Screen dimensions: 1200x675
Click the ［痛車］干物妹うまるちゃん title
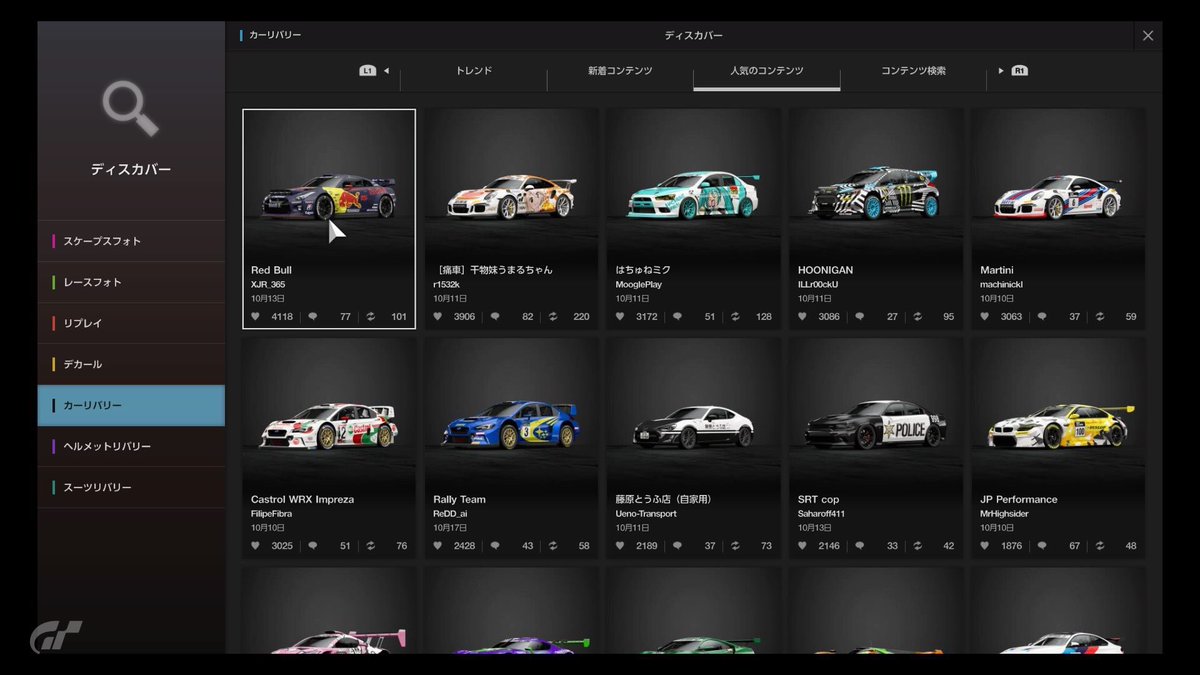493,270
